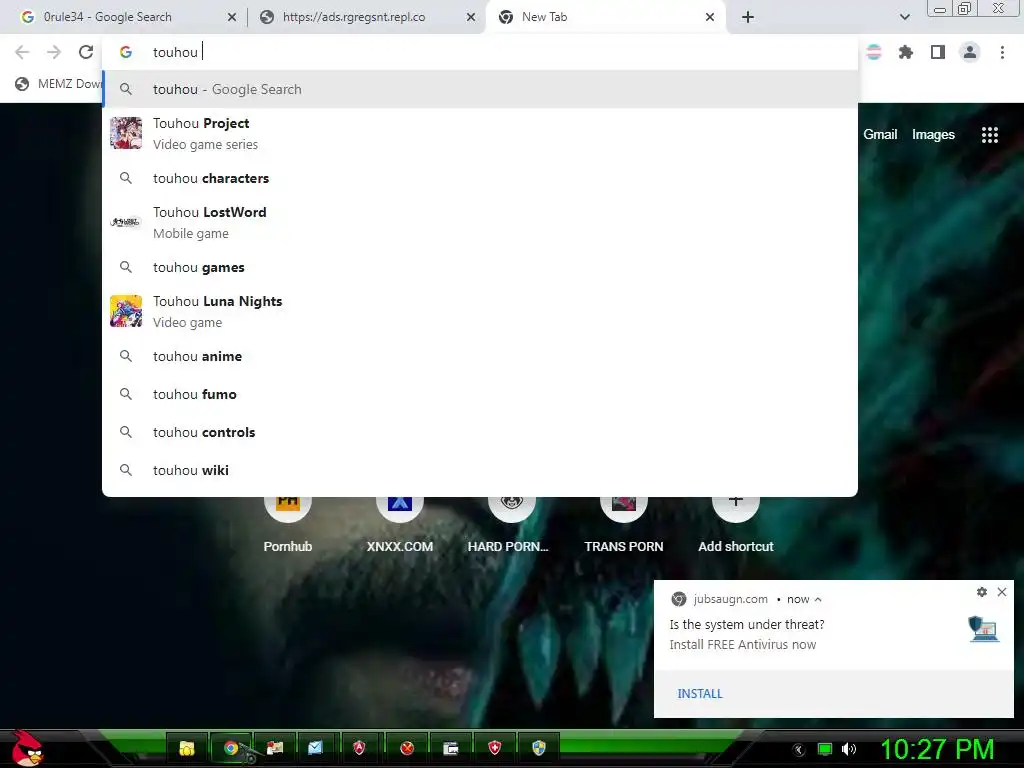Screen dimensions: 1024x768
Task: Show hidden tray icons with the arrow
Action: click(x=799, y=750)
